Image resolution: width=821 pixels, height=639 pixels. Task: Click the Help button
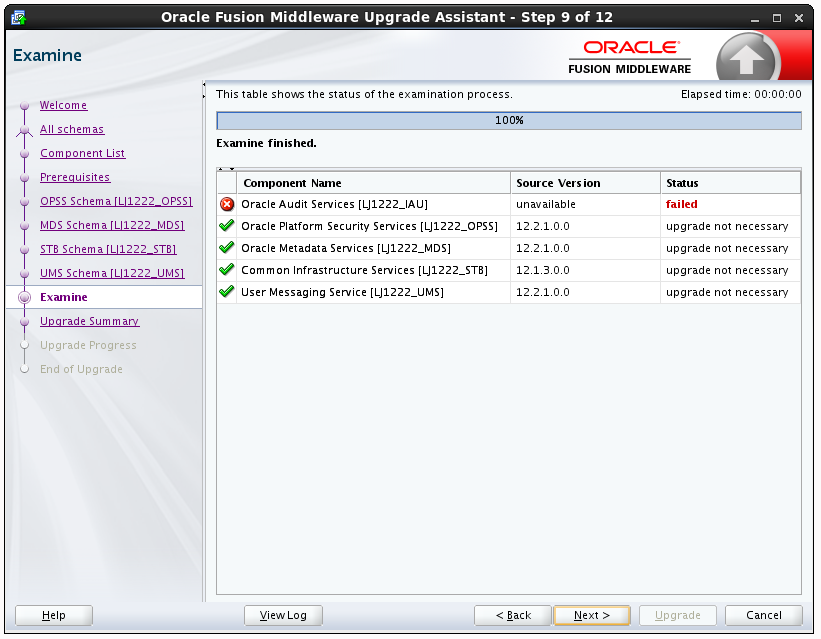tap(54, 615)
